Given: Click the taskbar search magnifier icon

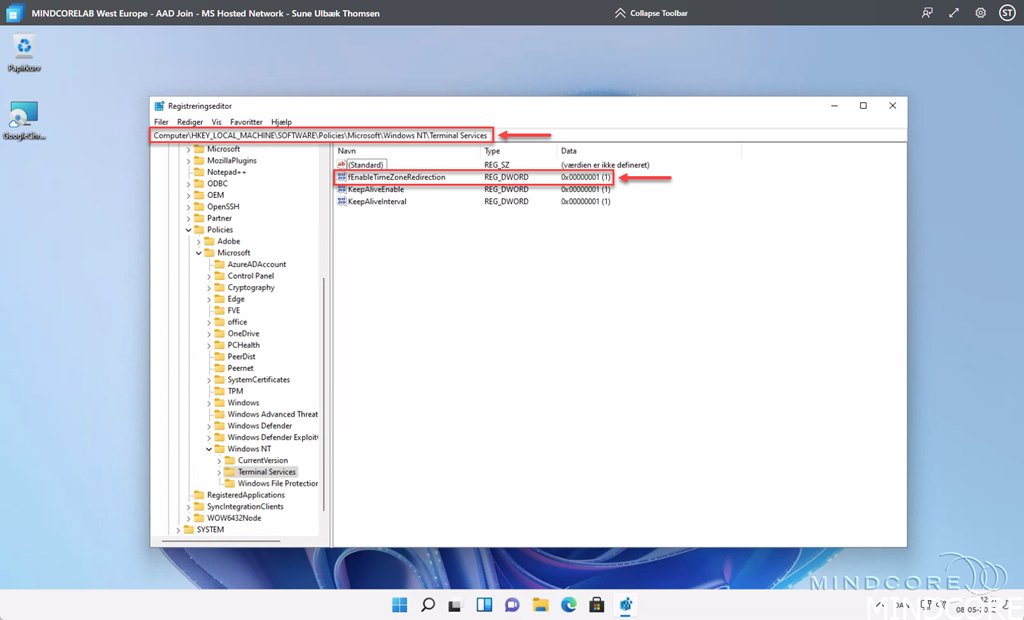Looking at the screenshot, I should pyautogui.click(x=428, y=605).
